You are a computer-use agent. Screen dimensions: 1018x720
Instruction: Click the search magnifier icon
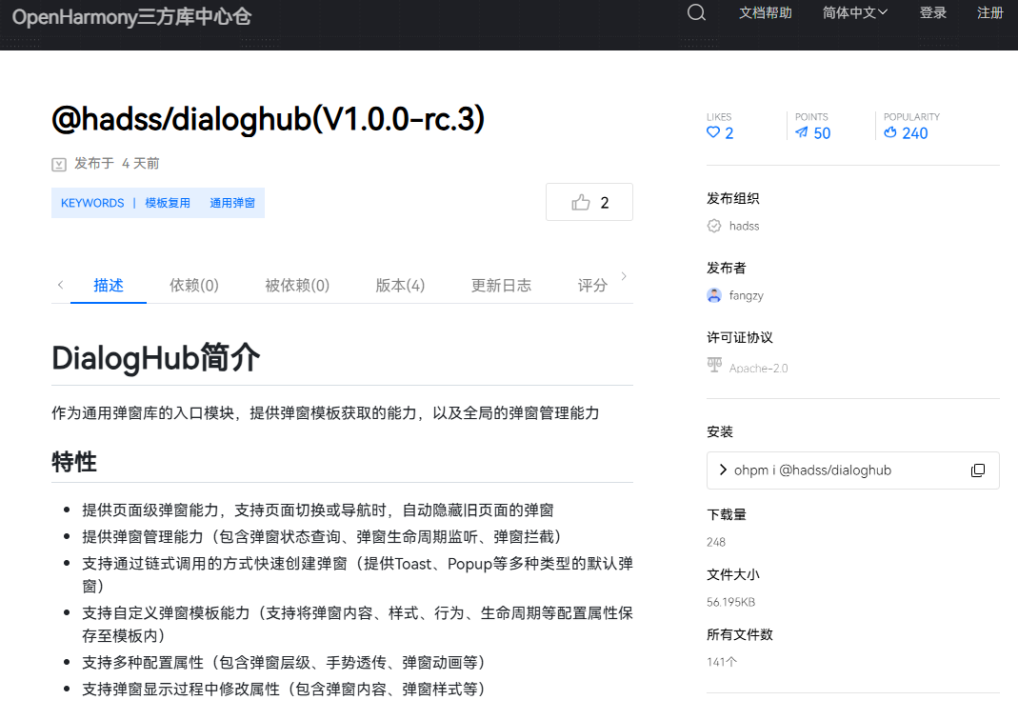[x=696, y=13]
